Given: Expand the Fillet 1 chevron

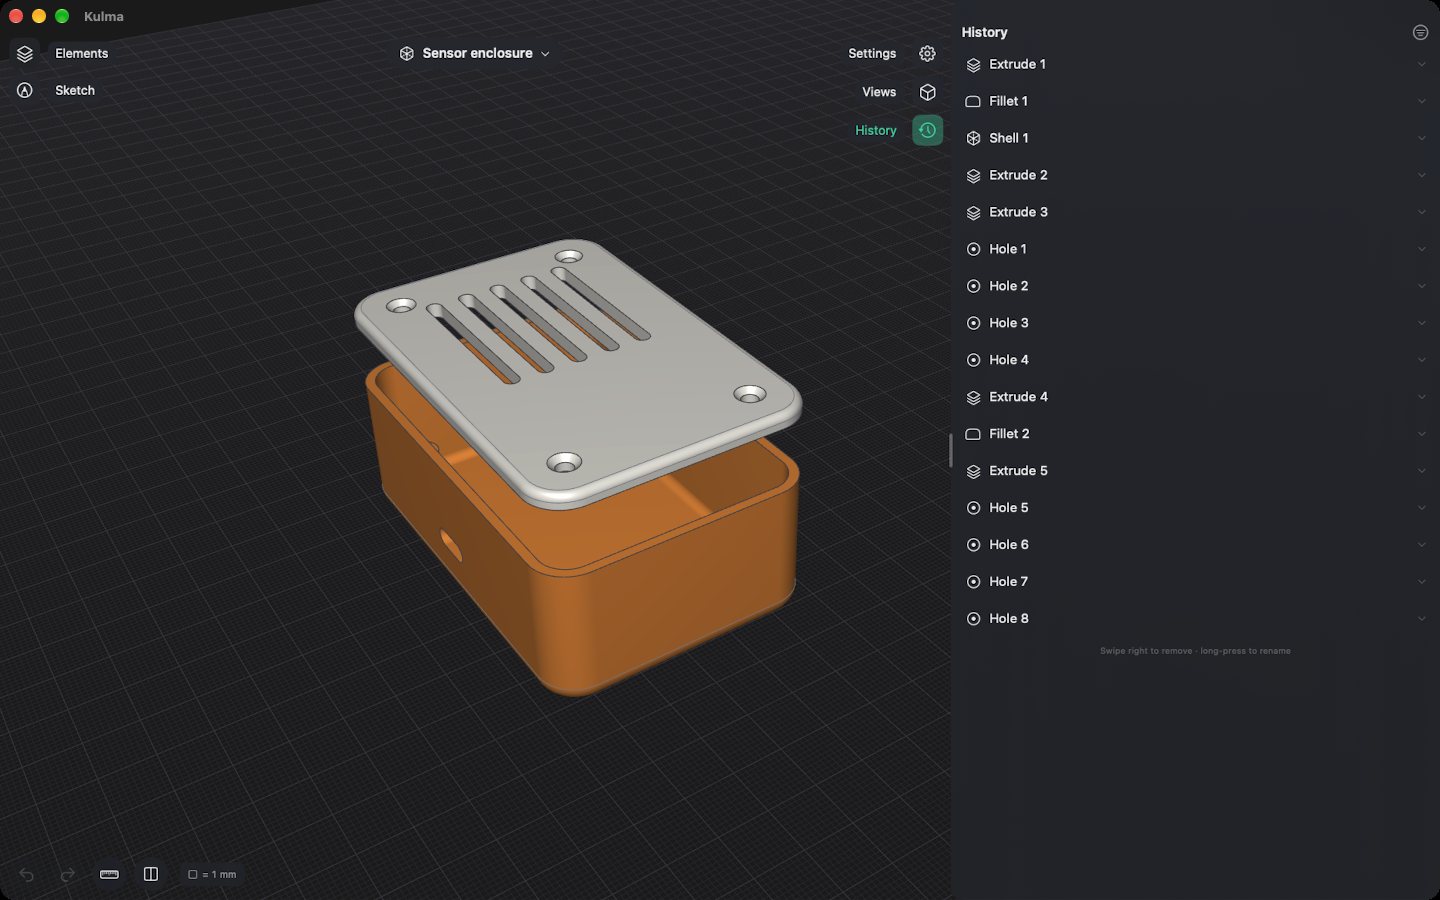Looking at the screenshot, I should click(x=1421, y=102).
